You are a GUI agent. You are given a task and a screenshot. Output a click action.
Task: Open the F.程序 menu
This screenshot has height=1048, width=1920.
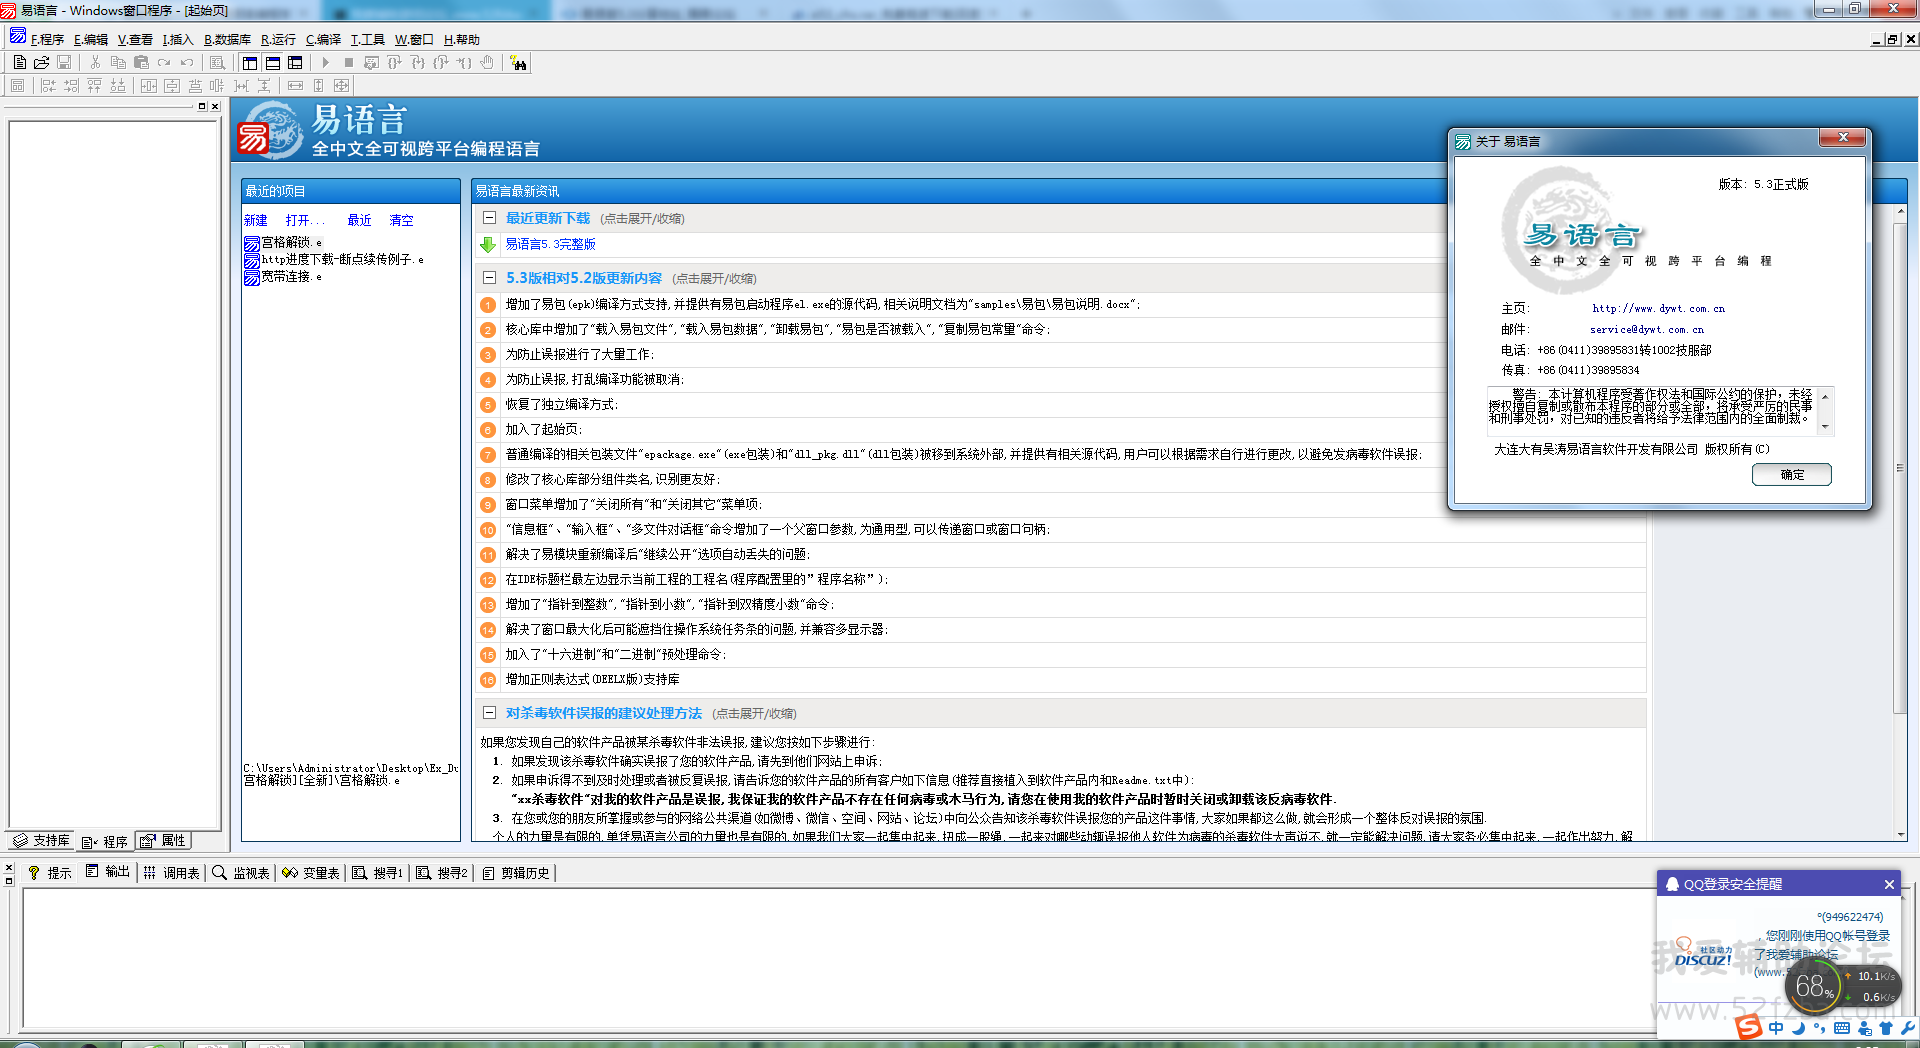tap(47, 40)
